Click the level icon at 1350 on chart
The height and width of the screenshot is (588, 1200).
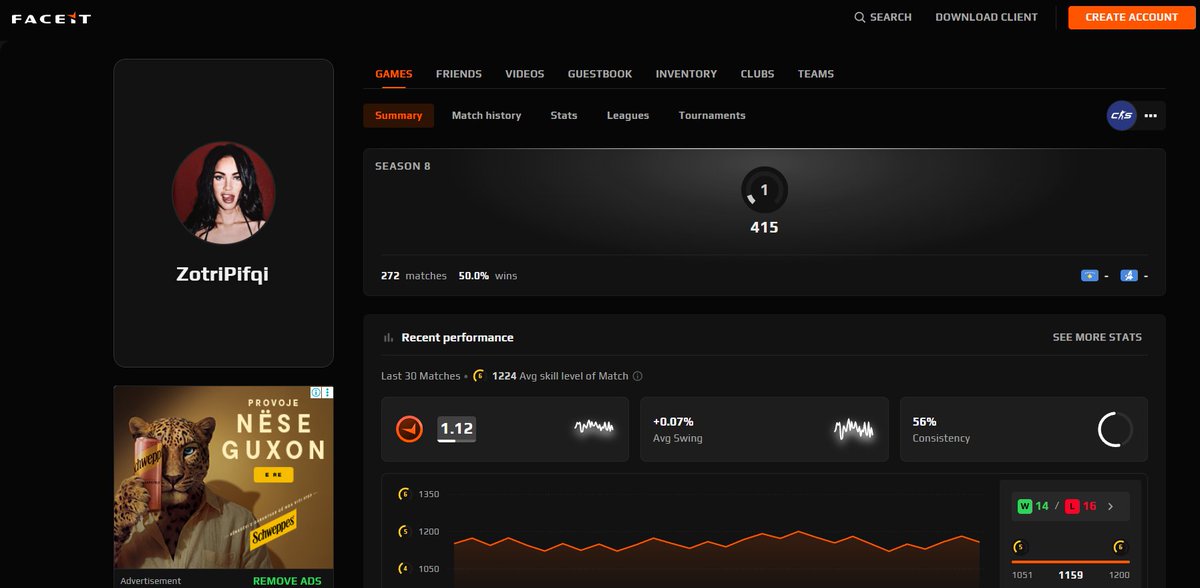(x=404, y=494)
